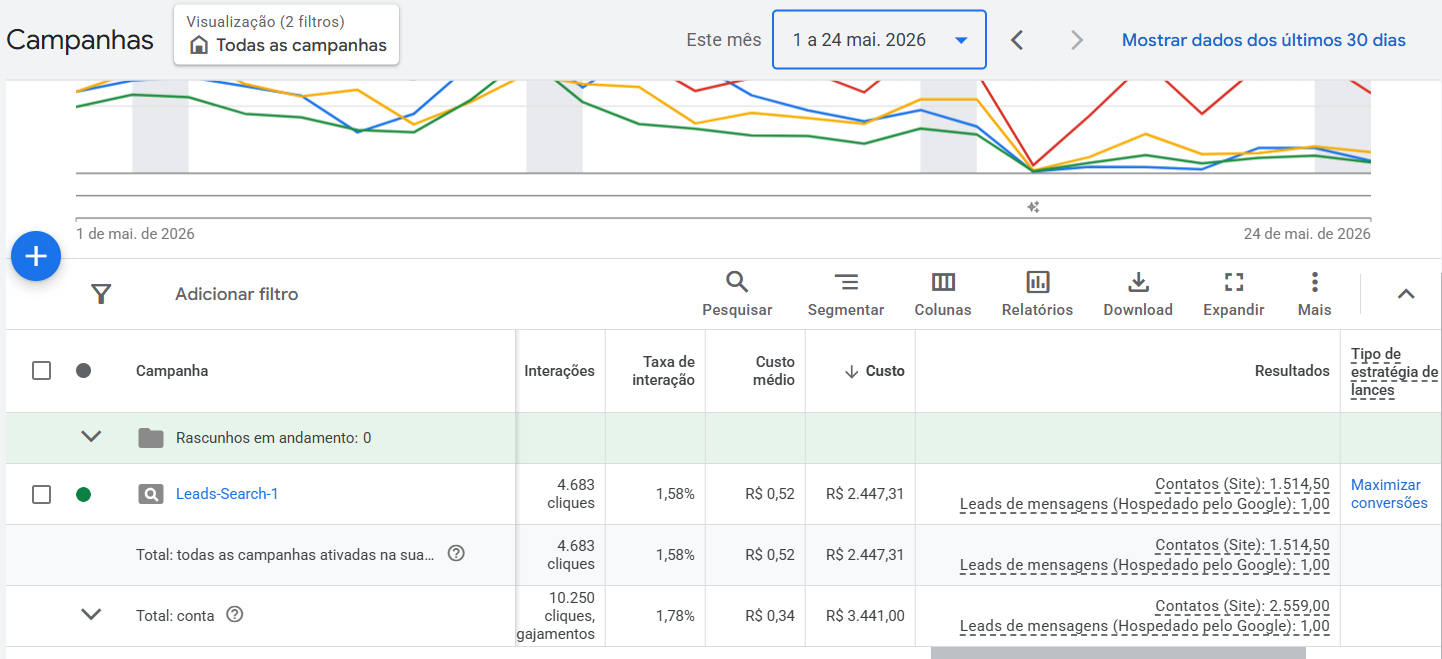Image resolution: width=1442 pixels, height=659 pixels.
Task: Open the Colunas column editor
Action: click(943, 294)
